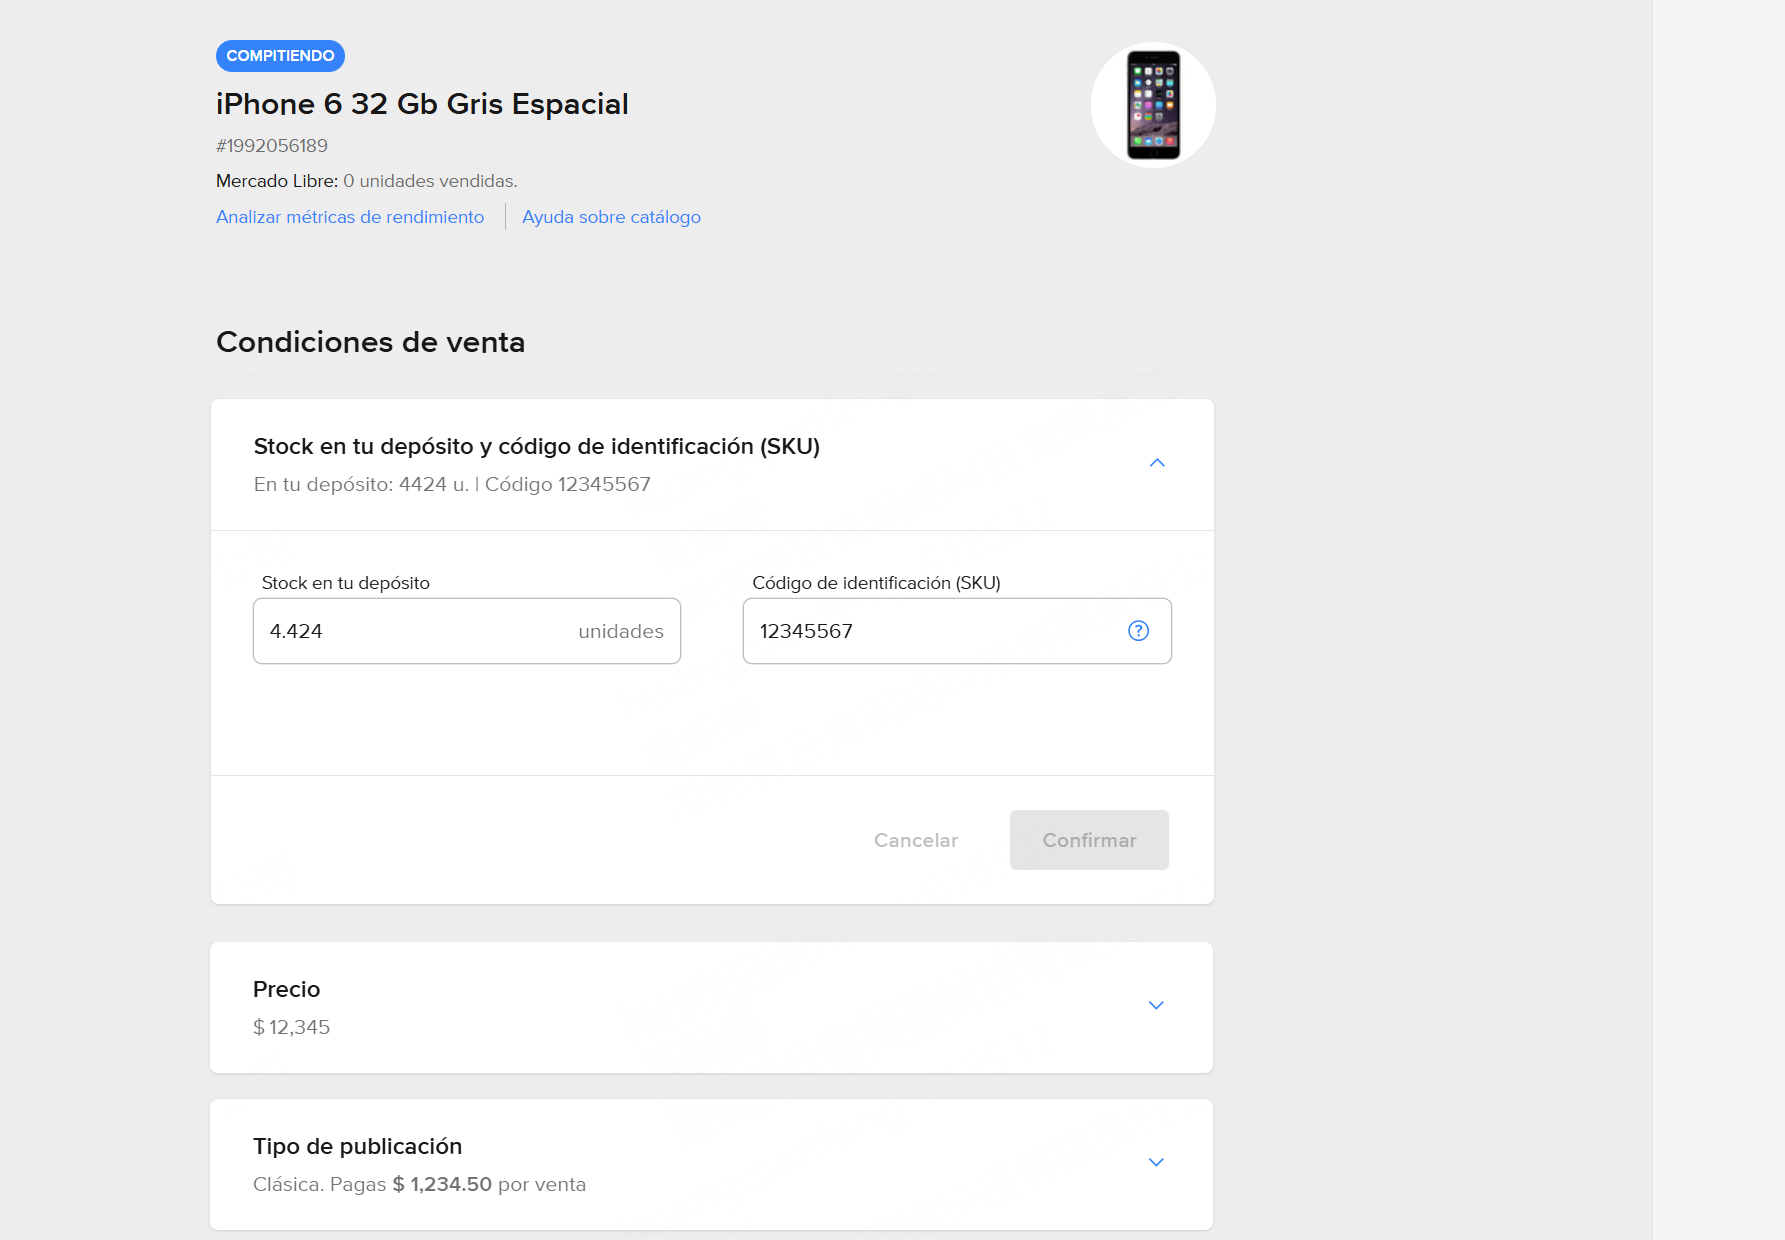
Task: Expand the Tipo de publicación chevron
Action: tap(1156, 1163)
